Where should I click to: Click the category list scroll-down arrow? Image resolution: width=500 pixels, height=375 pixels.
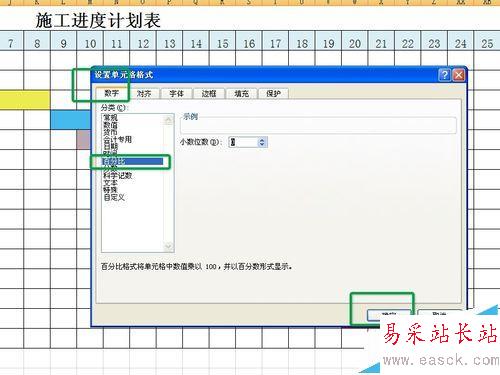[169, 246]
